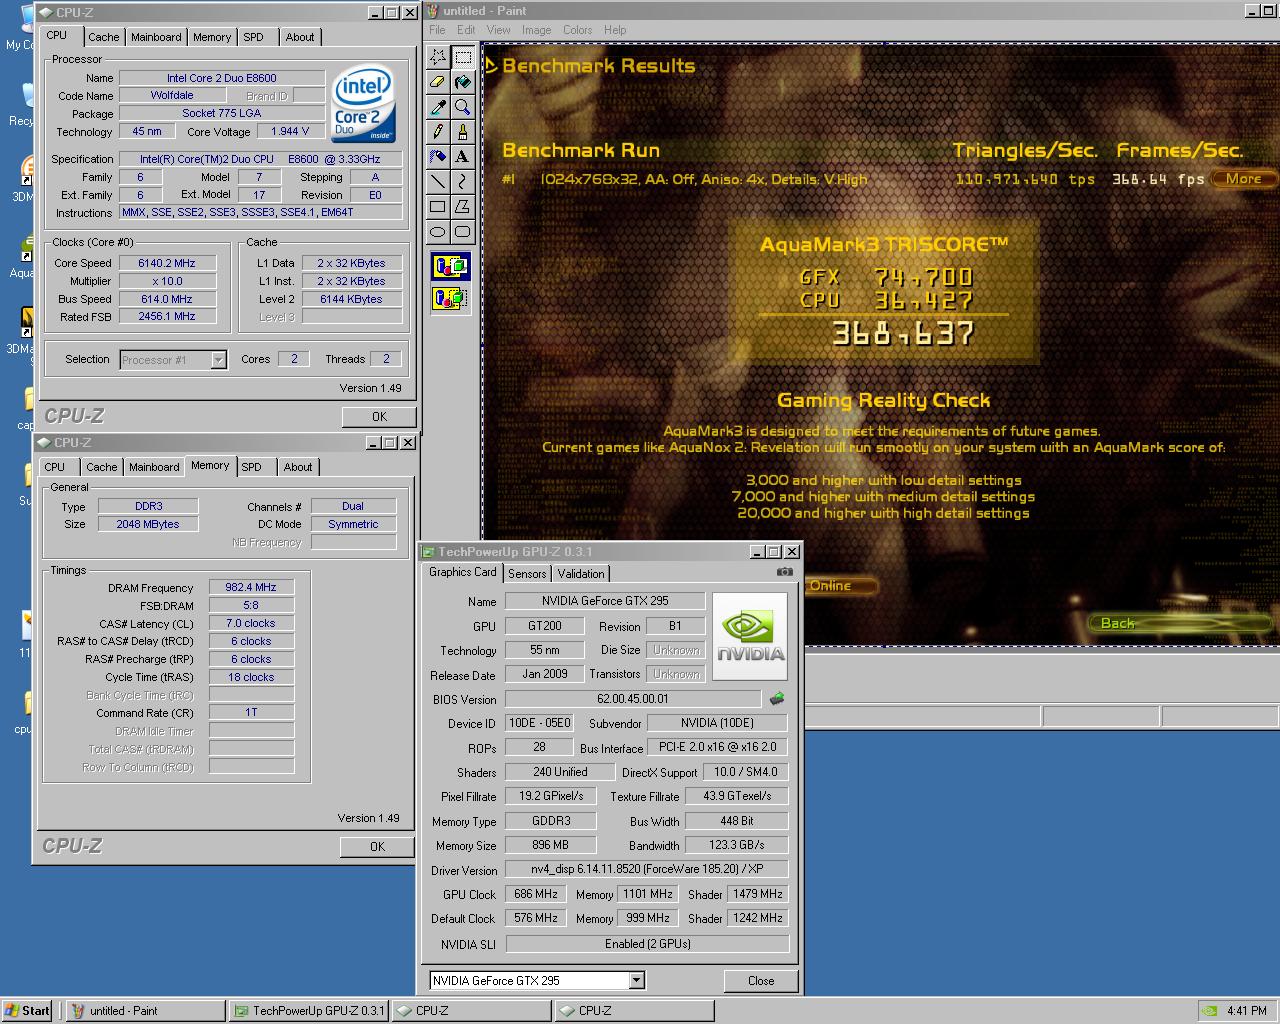Click the Name field NVIDIA GeForce GTX 295

[x=605, y=601]
